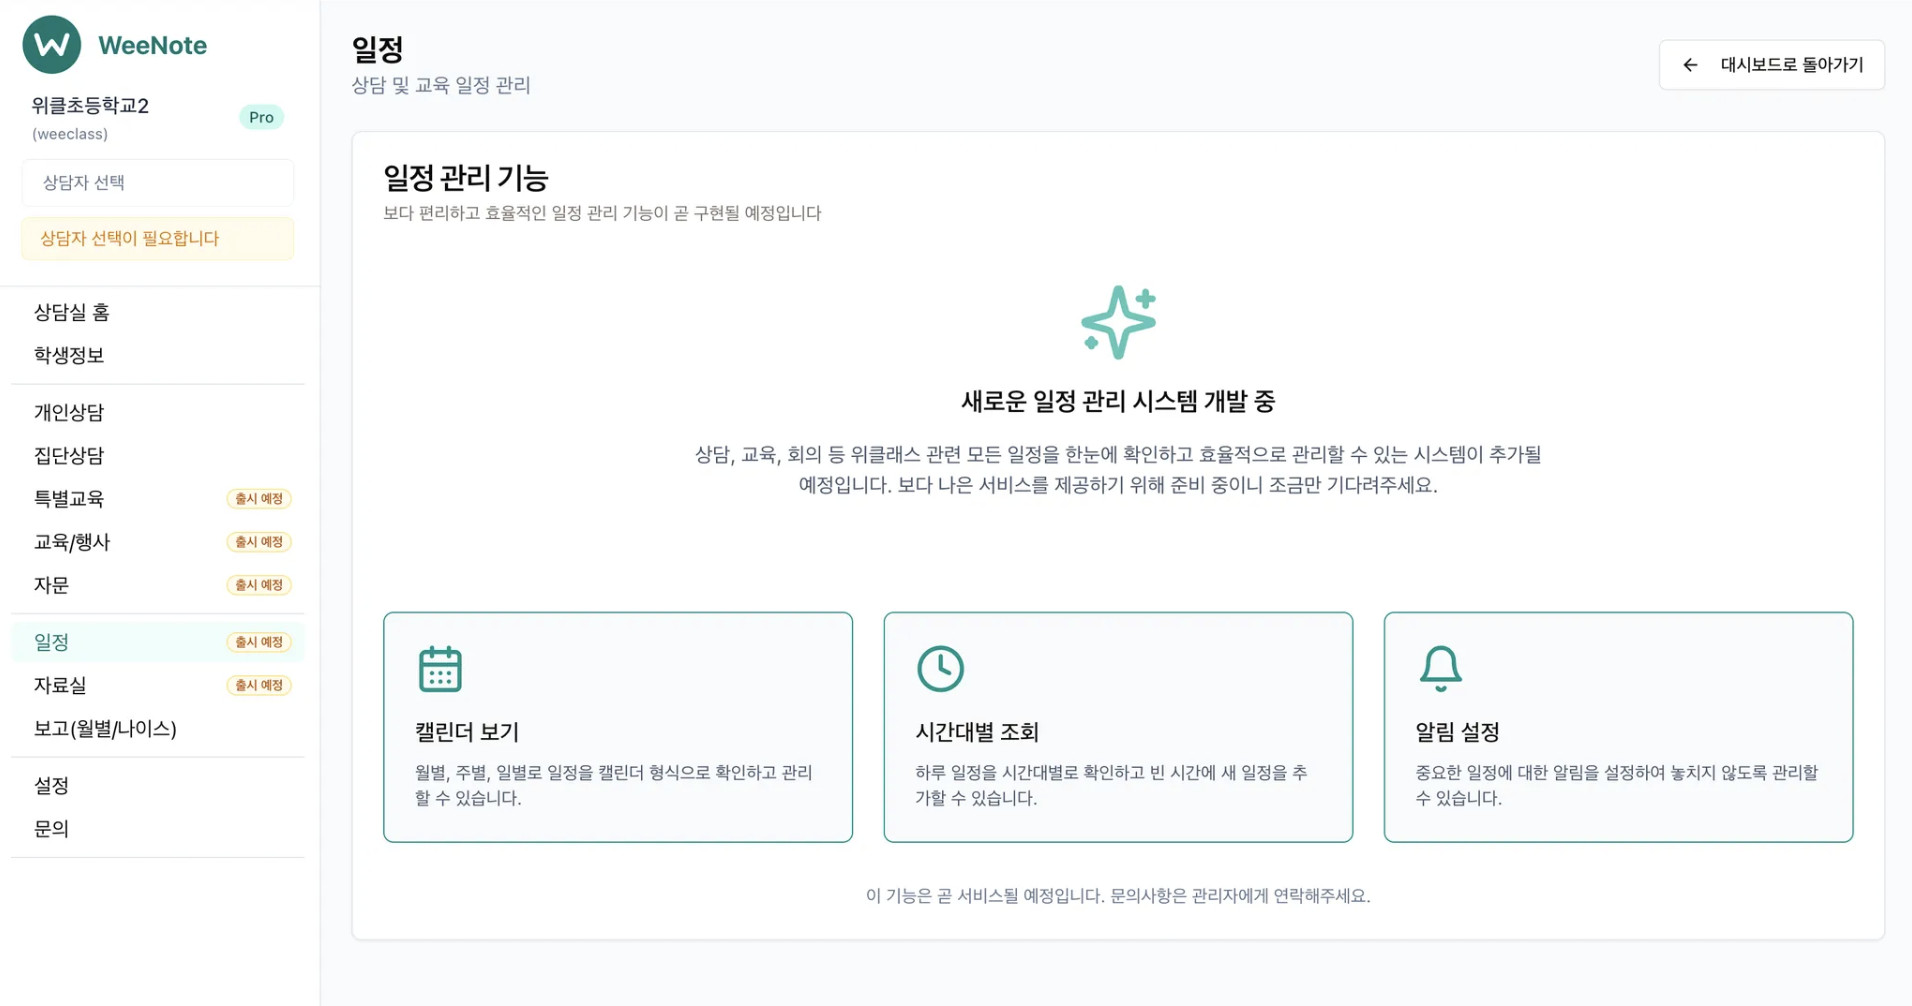Image resolution: width=1912 pixels, height=1006 pixels.
Task: Switch to the 학생정보 section
Action: pos(69,355)
